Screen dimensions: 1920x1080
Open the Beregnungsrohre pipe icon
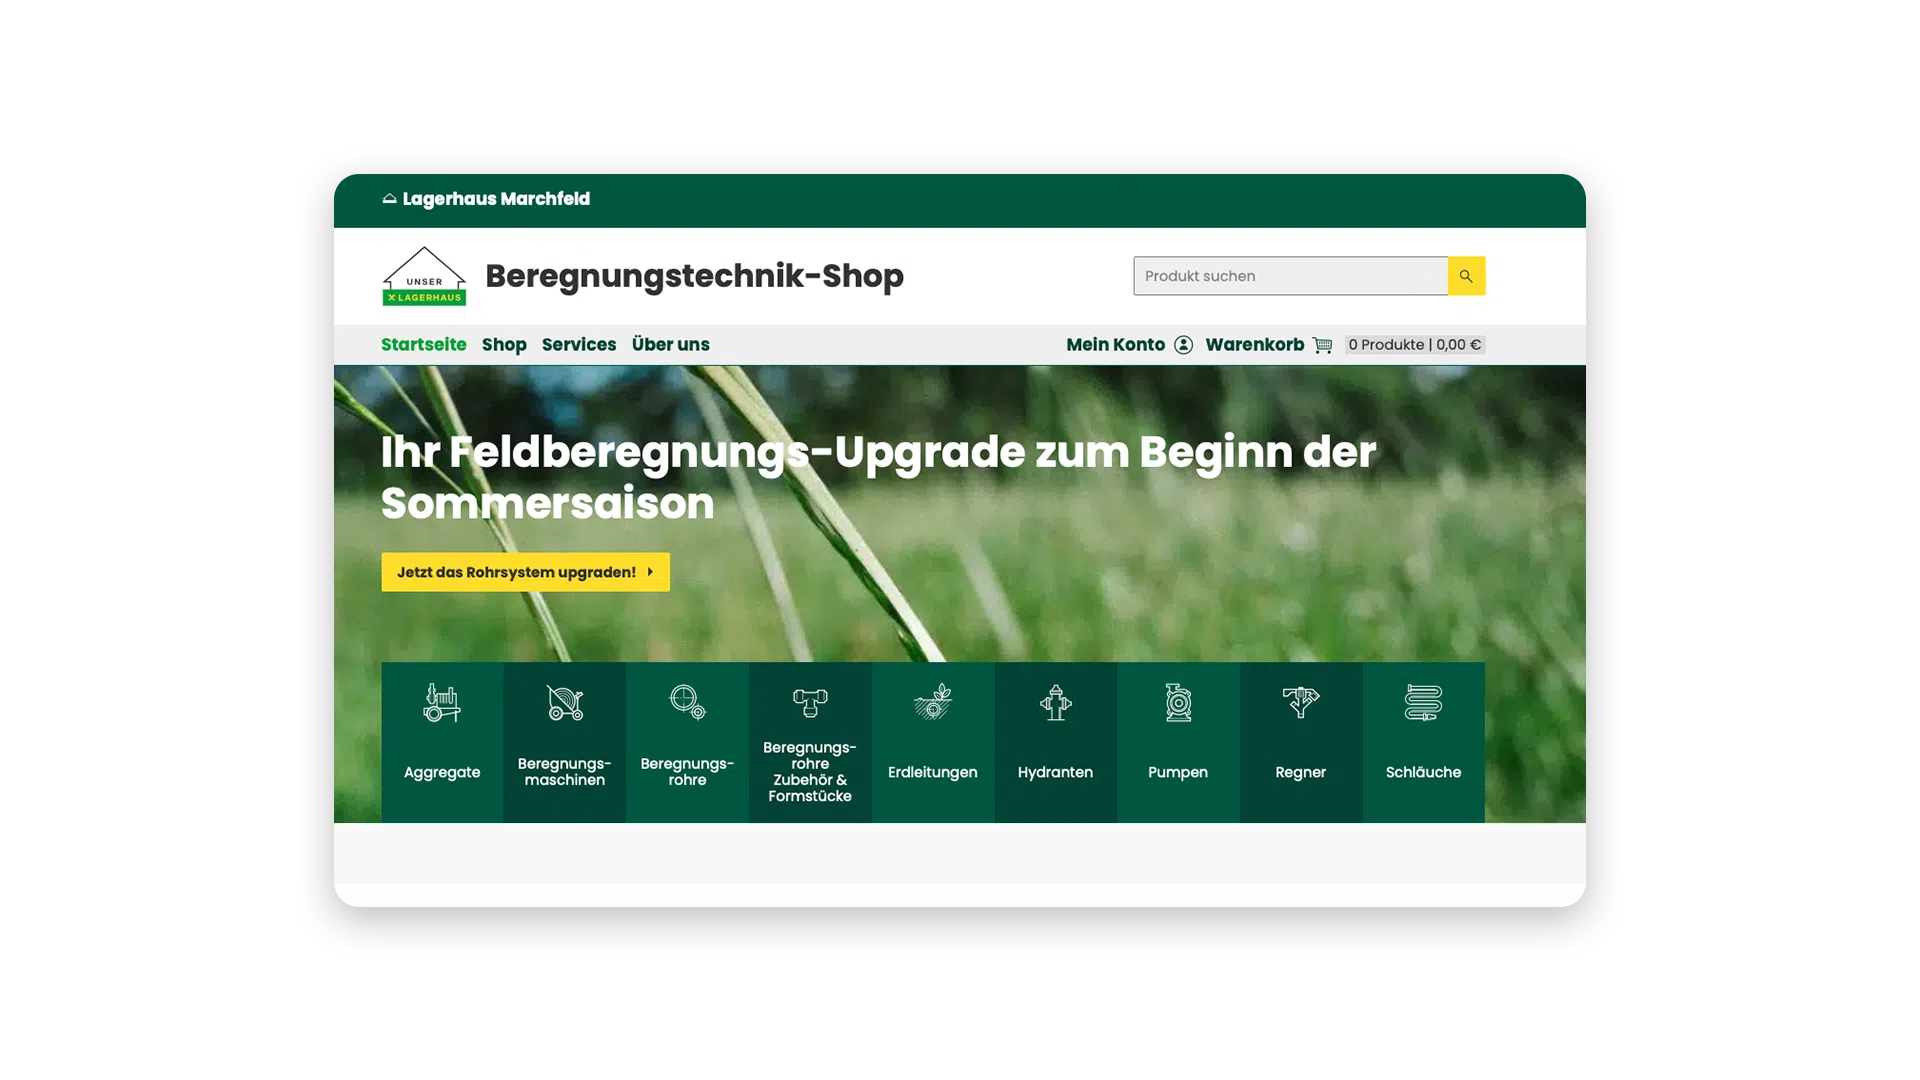[x=687, y=702]
